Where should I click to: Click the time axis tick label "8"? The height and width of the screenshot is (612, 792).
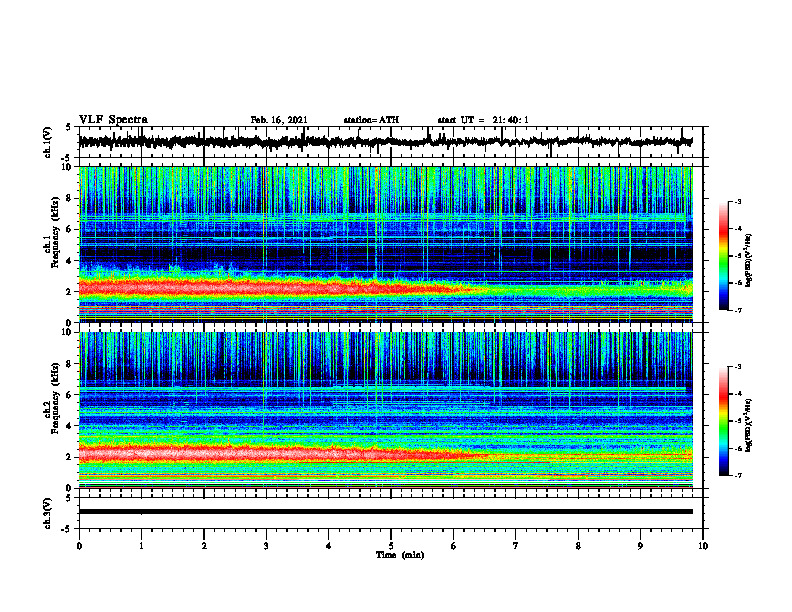click(578, 546)
